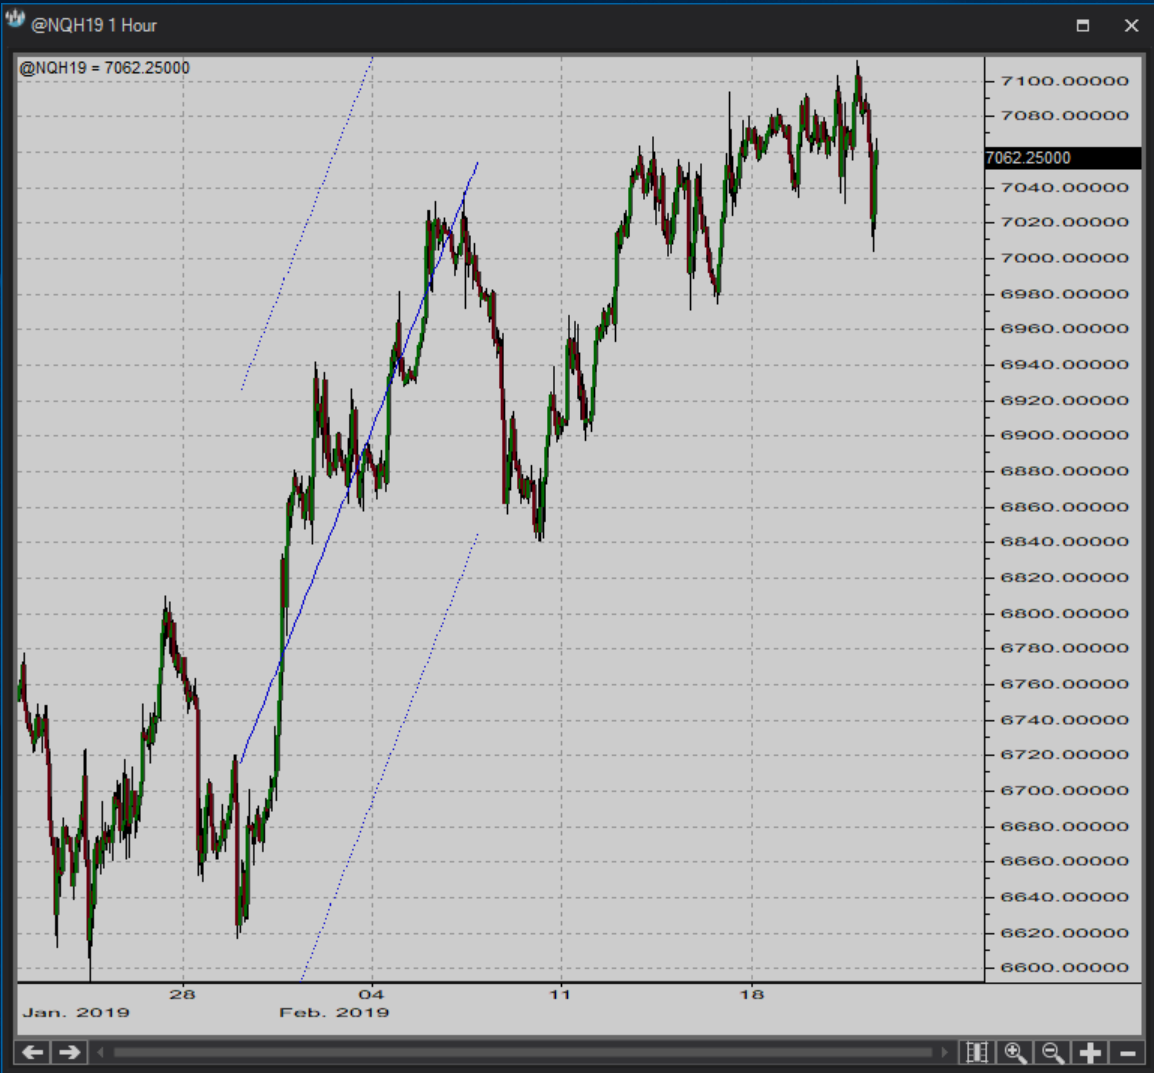The image size is (1154, 1073).
Task: Click the Feb. 2019 date axis label
Action: point(334,1013)
